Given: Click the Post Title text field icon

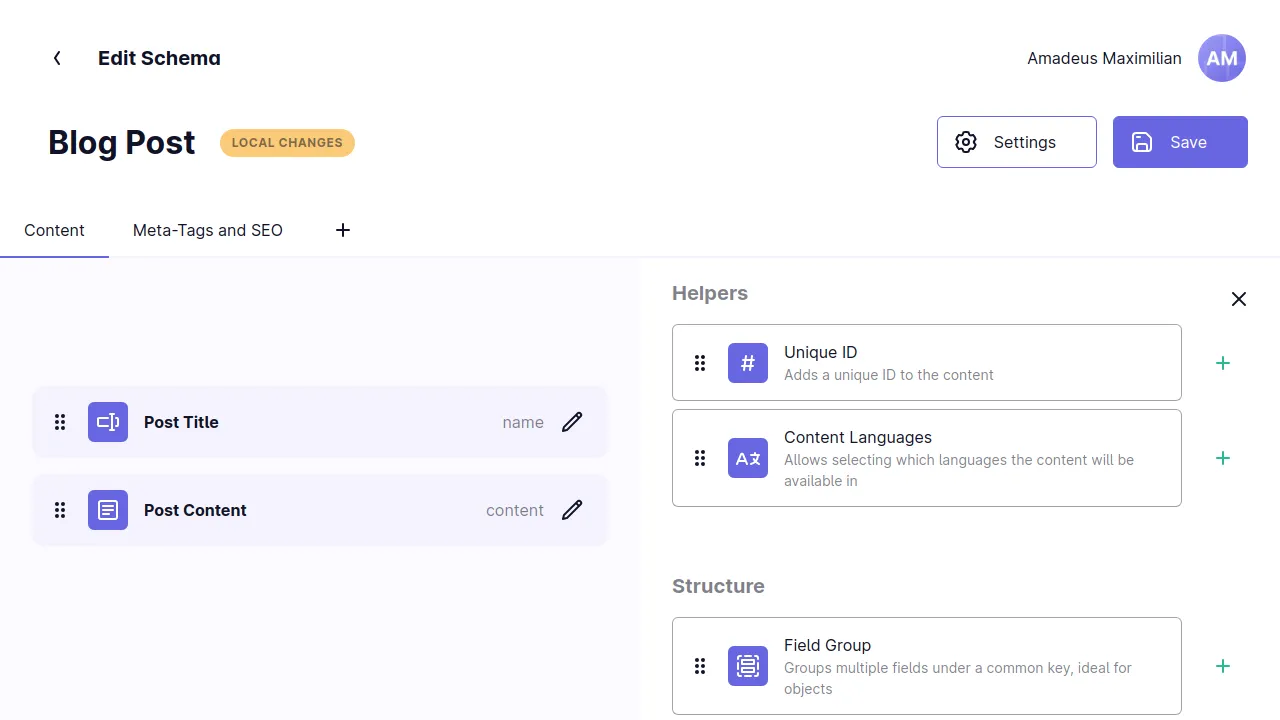Looking at the screenshot, I should point(107,422).
